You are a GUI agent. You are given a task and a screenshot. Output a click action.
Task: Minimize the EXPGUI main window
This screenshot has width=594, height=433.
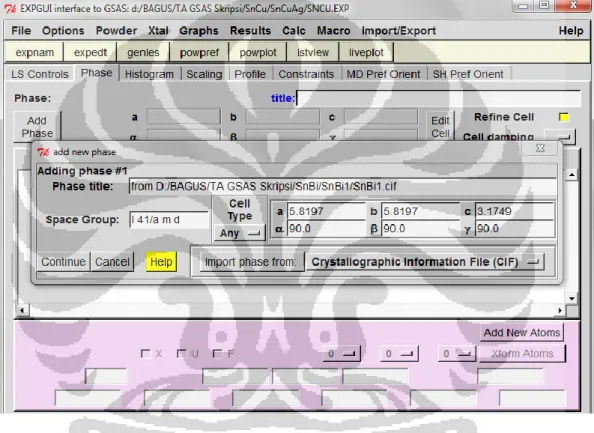click(x=523, y=6)
